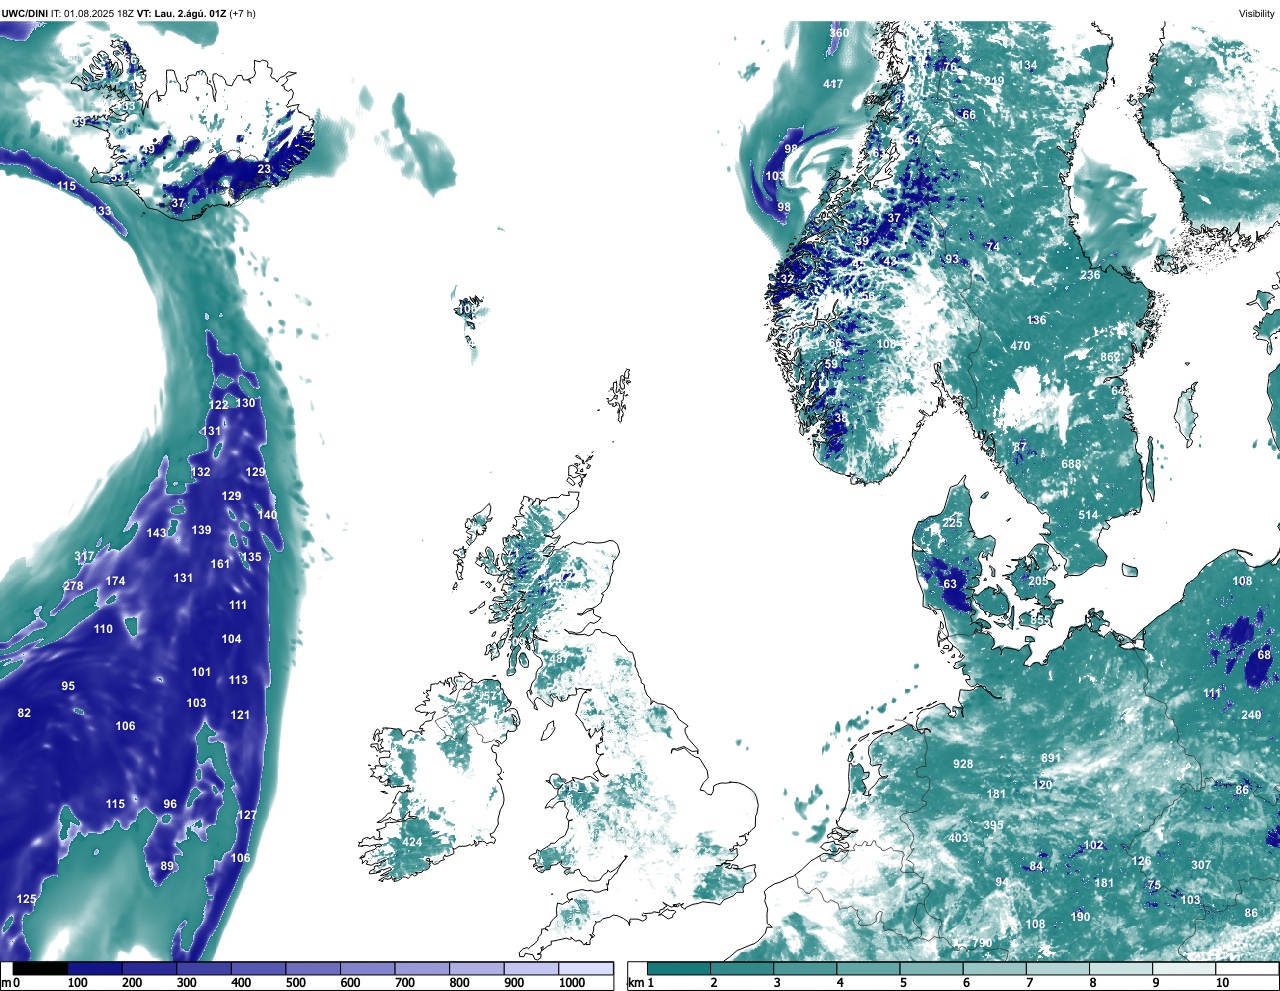Screen dimensions: 1280x991
Task: Click the value '161' in the Atlantic fog
Action: [x=220, y=564]
